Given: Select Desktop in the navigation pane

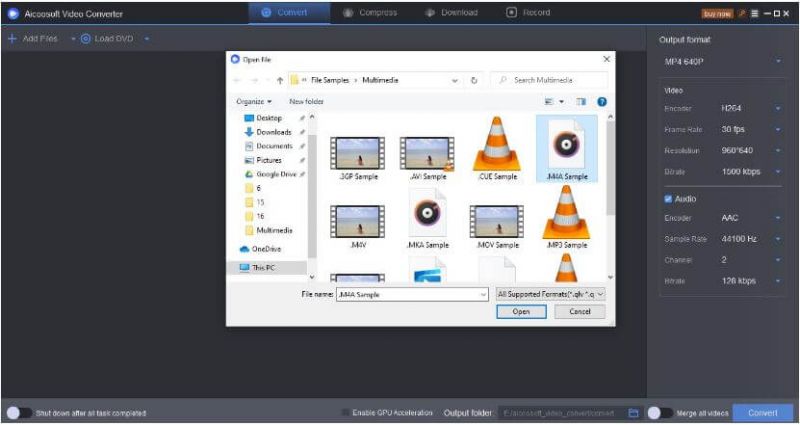Looking at the screenshot, I should point(269,118).
